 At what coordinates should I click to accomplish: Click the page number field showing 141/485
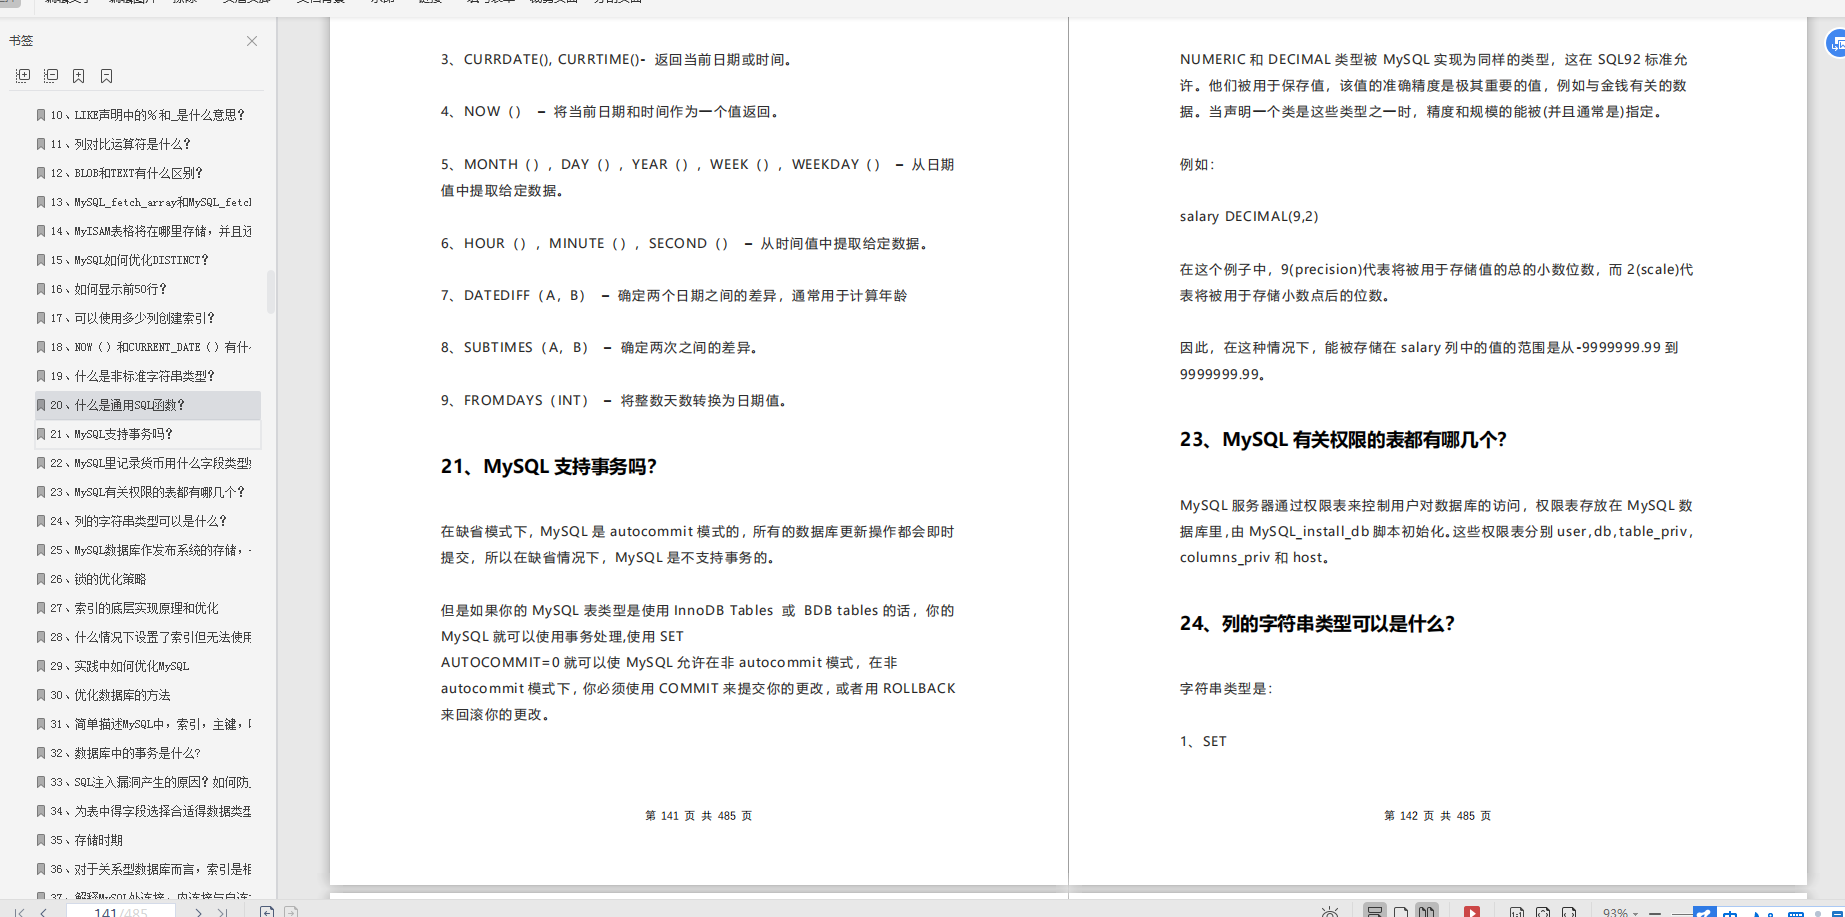(121, 912)
